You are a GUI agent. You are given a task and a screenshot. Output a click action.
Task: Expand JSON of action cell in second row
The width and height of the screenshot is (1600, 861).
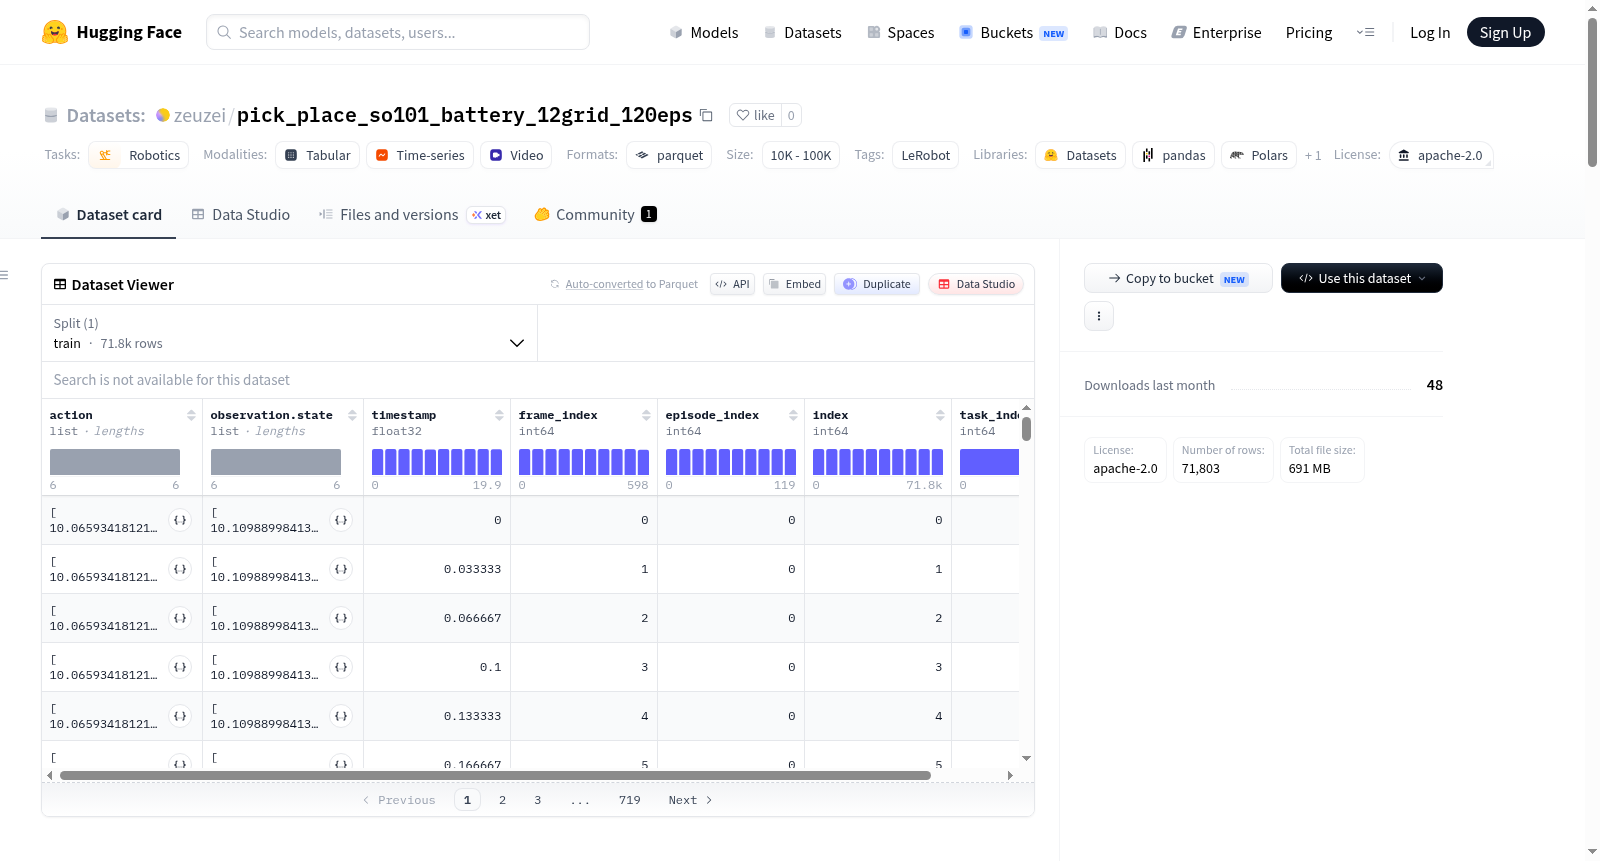point(180,569)
